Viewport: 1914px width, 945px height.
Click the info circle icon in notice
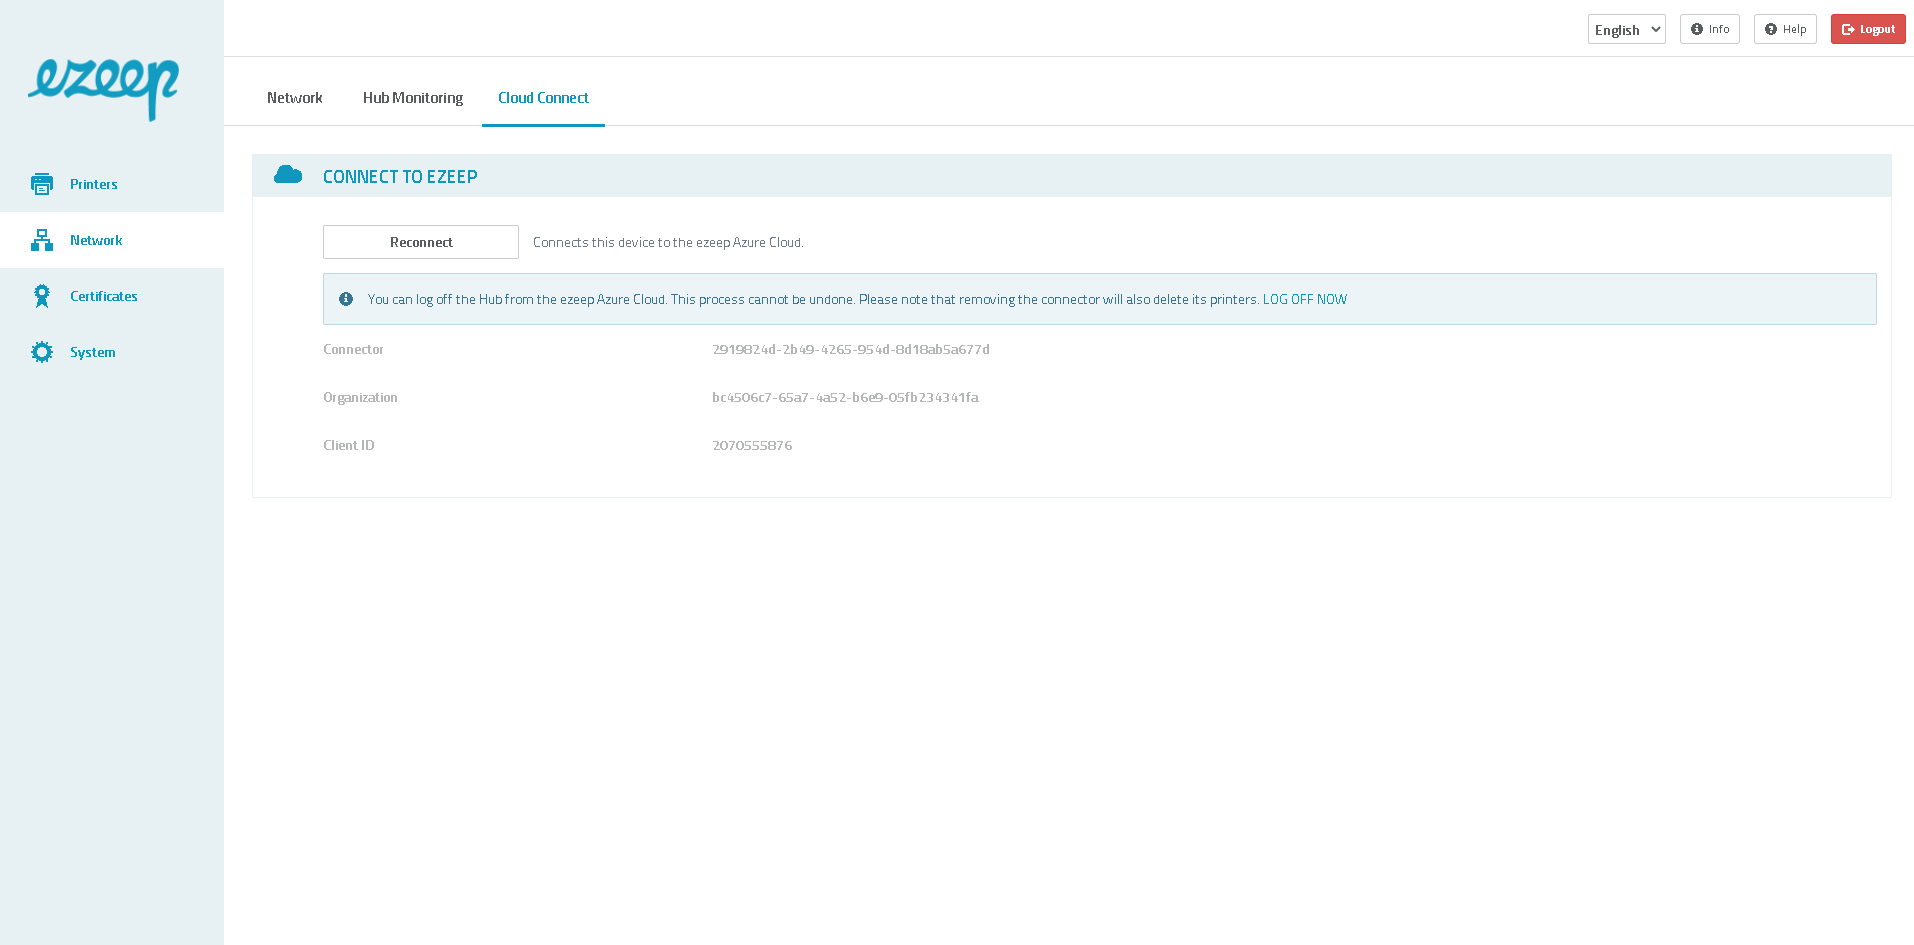(x=346, y=299)
